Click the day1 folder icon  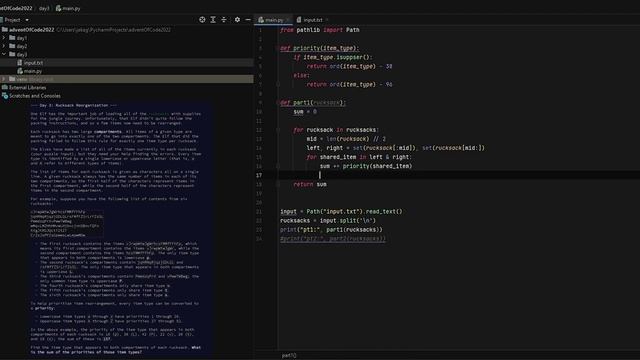click(12, 38)
